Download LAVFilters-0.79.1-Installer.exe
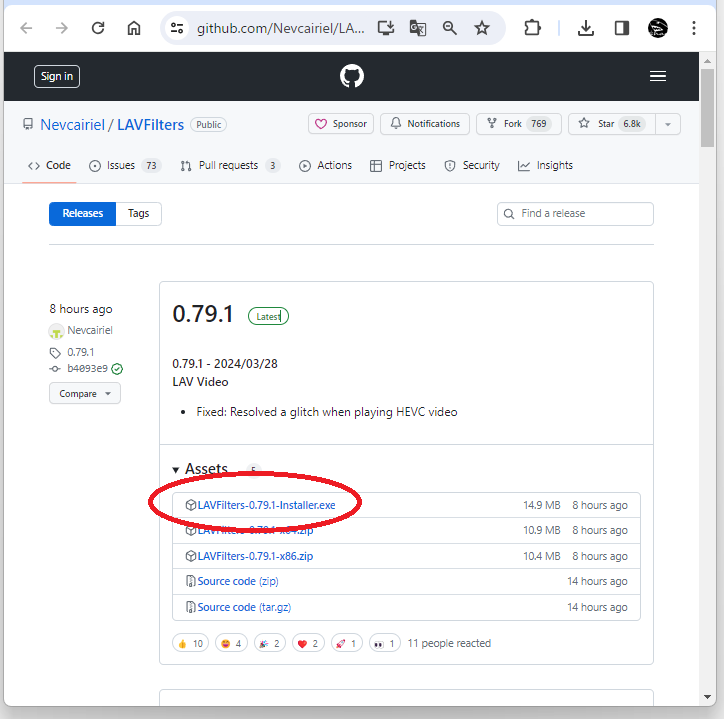 pos(266,505)
